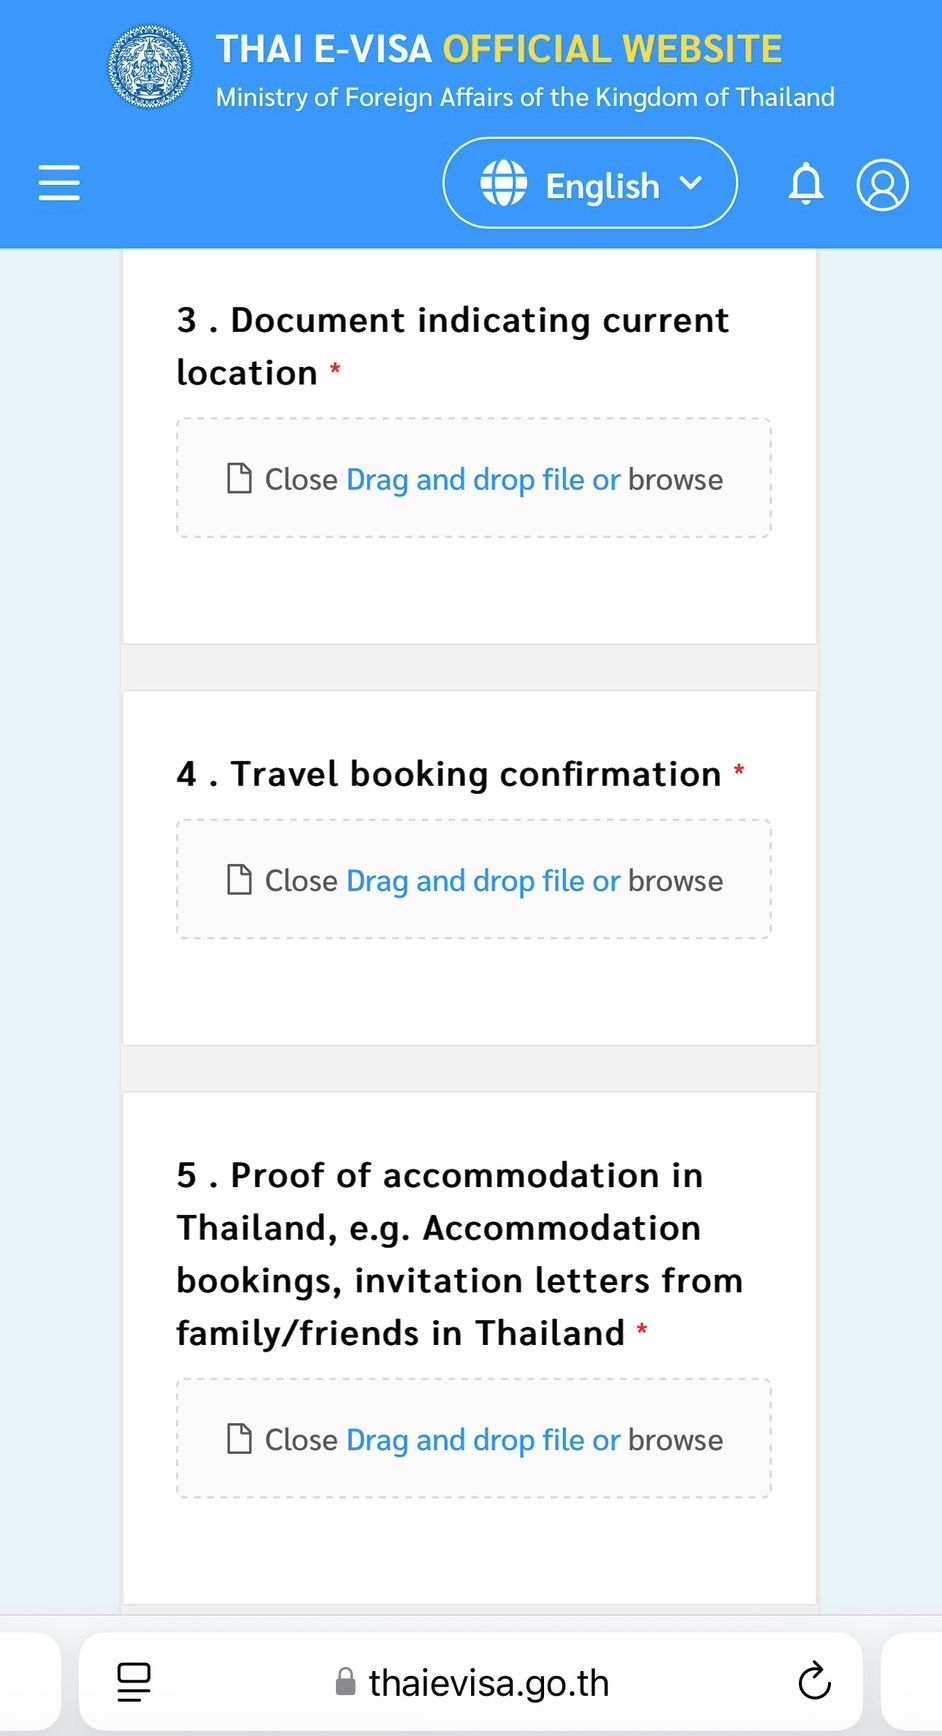Click Close in current location upload box
The width and height of the screenshot is (942, 1736).
[301, 480]
